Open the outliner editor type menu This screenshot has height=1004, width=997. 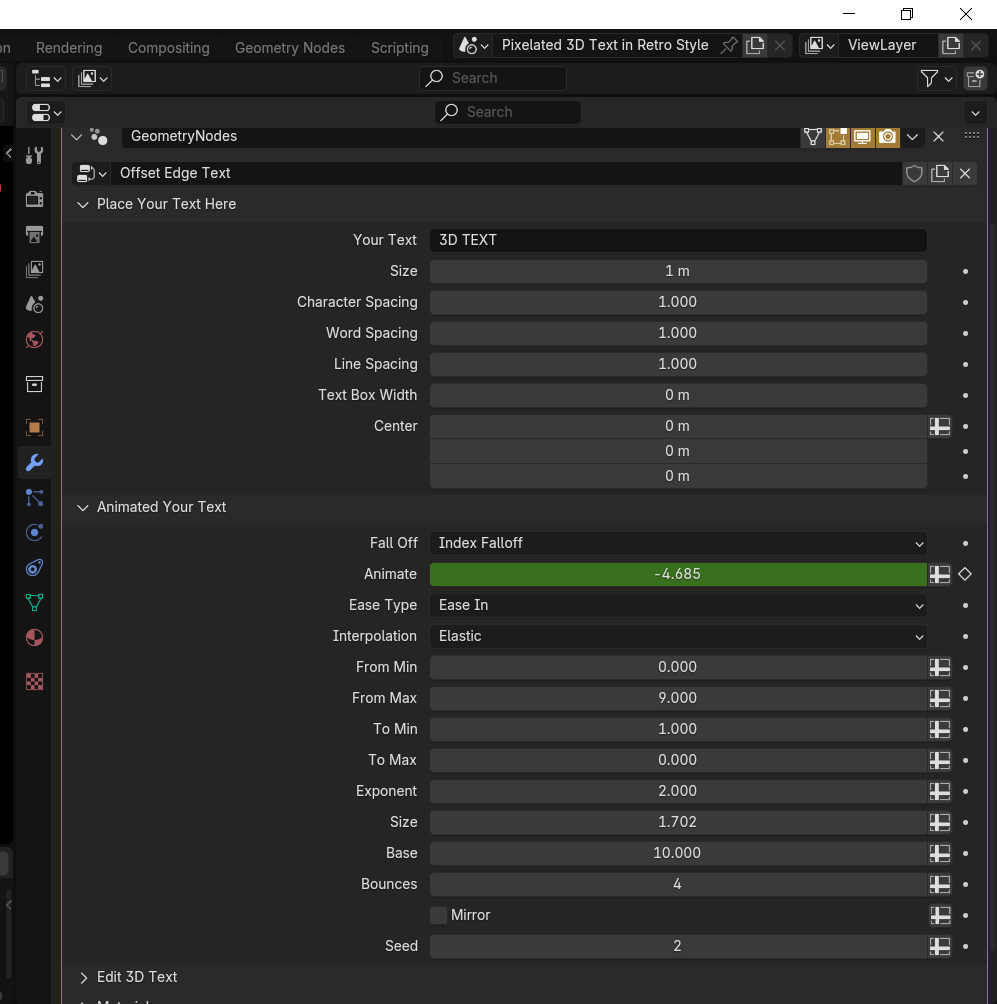(x=46, y=78)
